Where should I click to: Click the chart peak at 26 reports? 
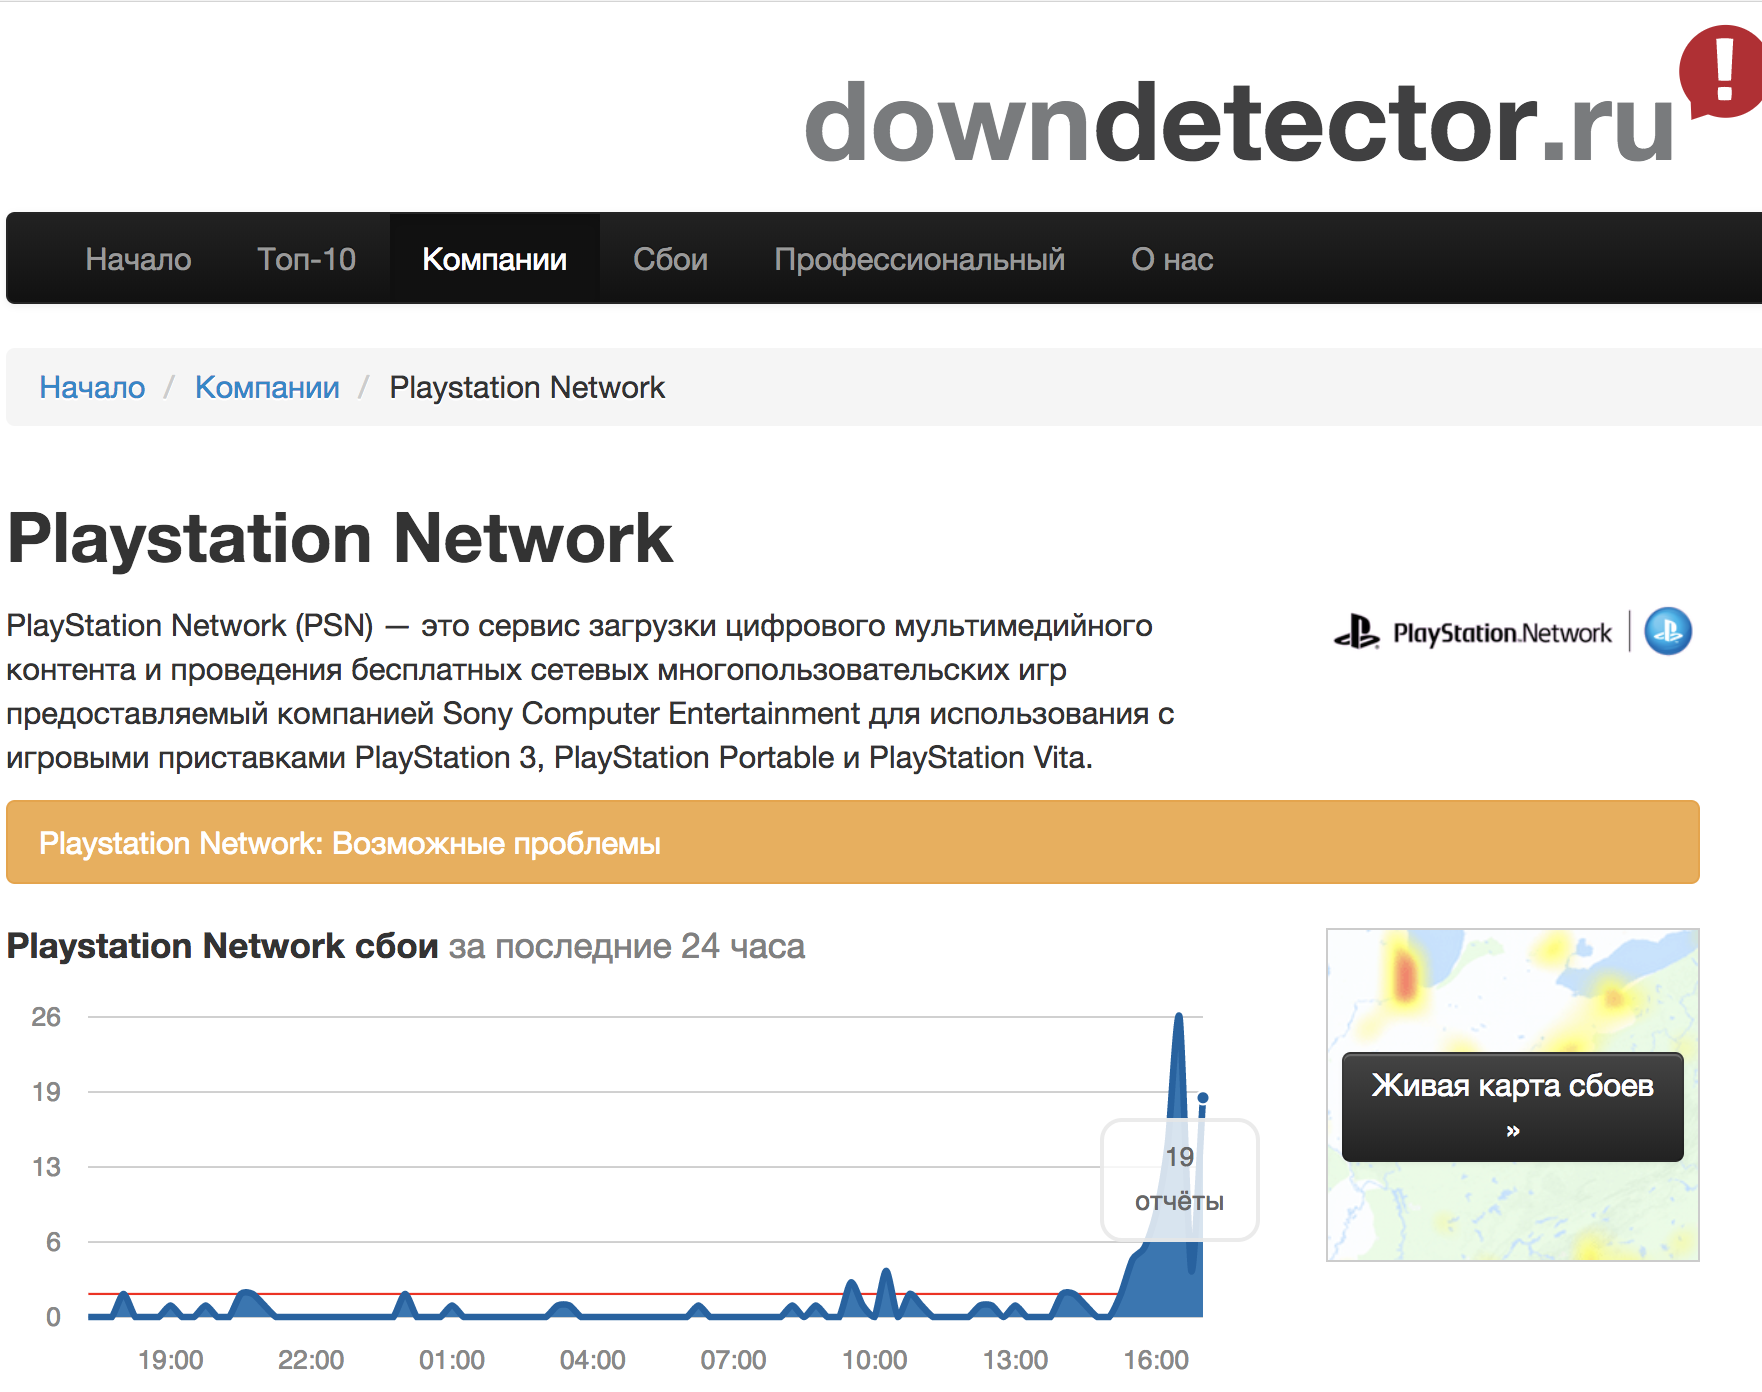point(1179,1017)
